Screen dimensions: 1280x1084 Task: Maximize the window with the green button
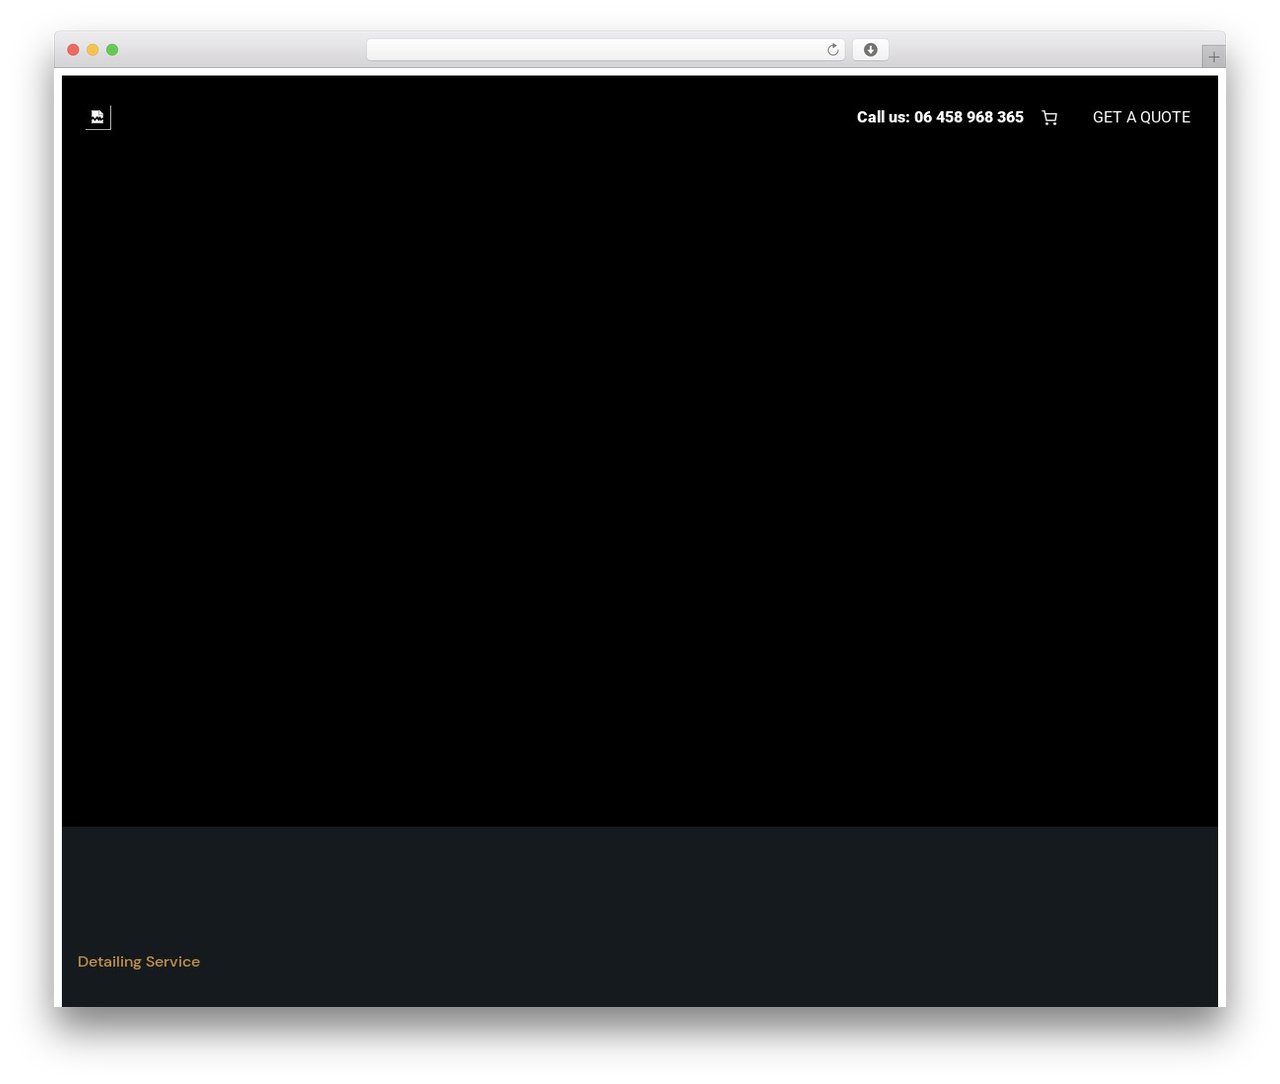click(112, 50)
